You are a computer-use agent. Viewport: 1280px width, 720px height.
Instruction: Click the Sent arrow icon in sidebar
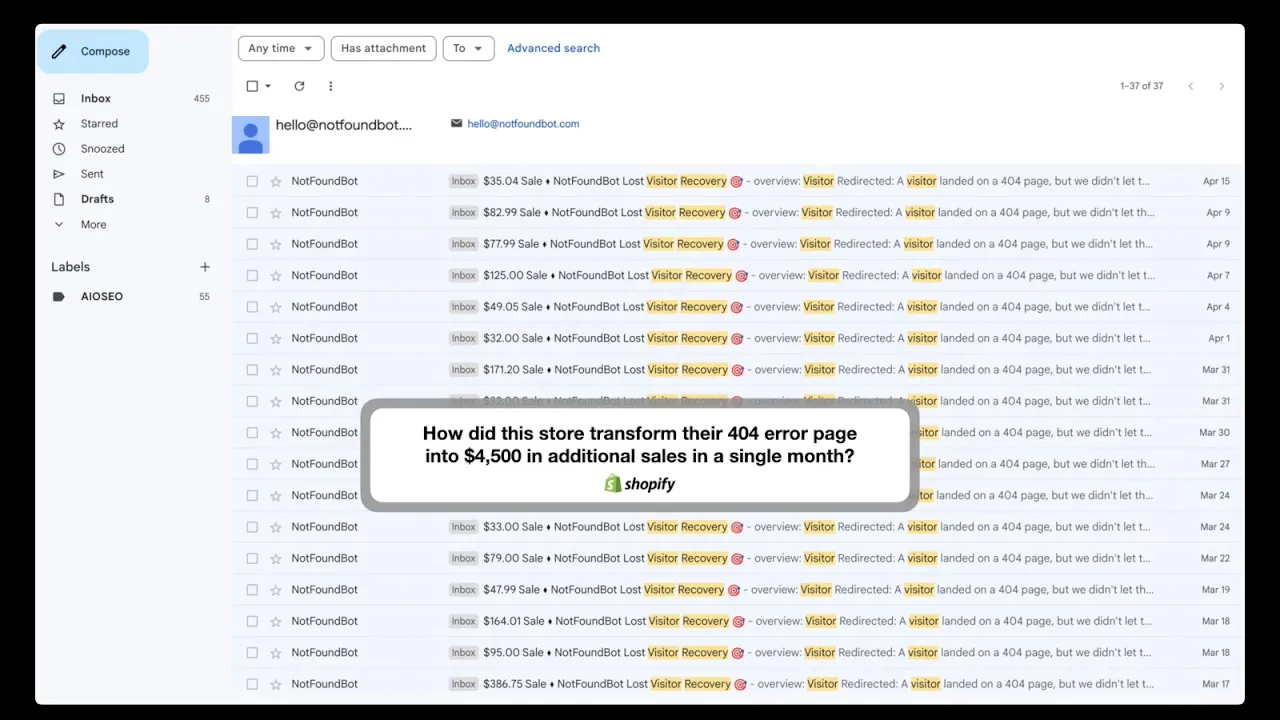[59, 174]
